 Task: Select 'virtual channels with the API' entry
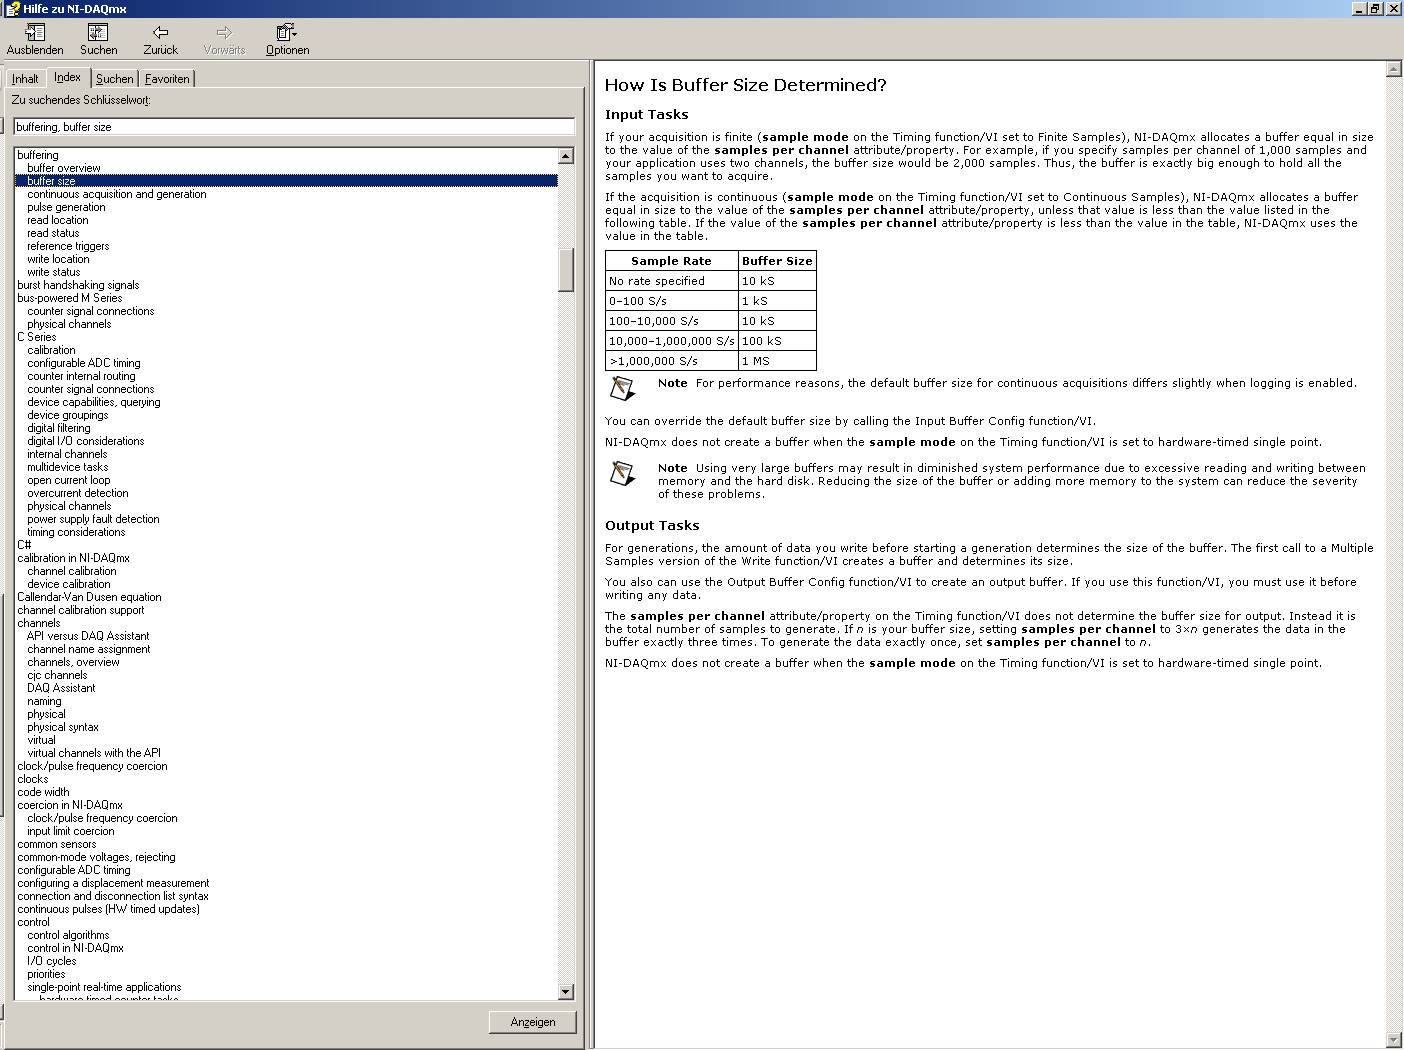click(x=94, y=753)
